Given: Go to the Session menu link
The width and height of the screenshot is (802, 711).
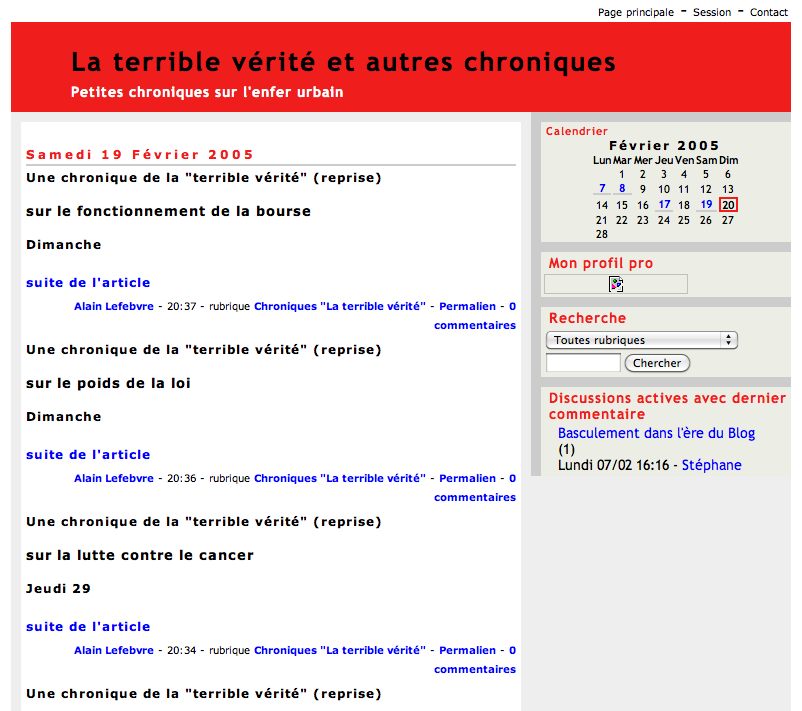Looking at the screenshot, I should click(x=712, y=12).
